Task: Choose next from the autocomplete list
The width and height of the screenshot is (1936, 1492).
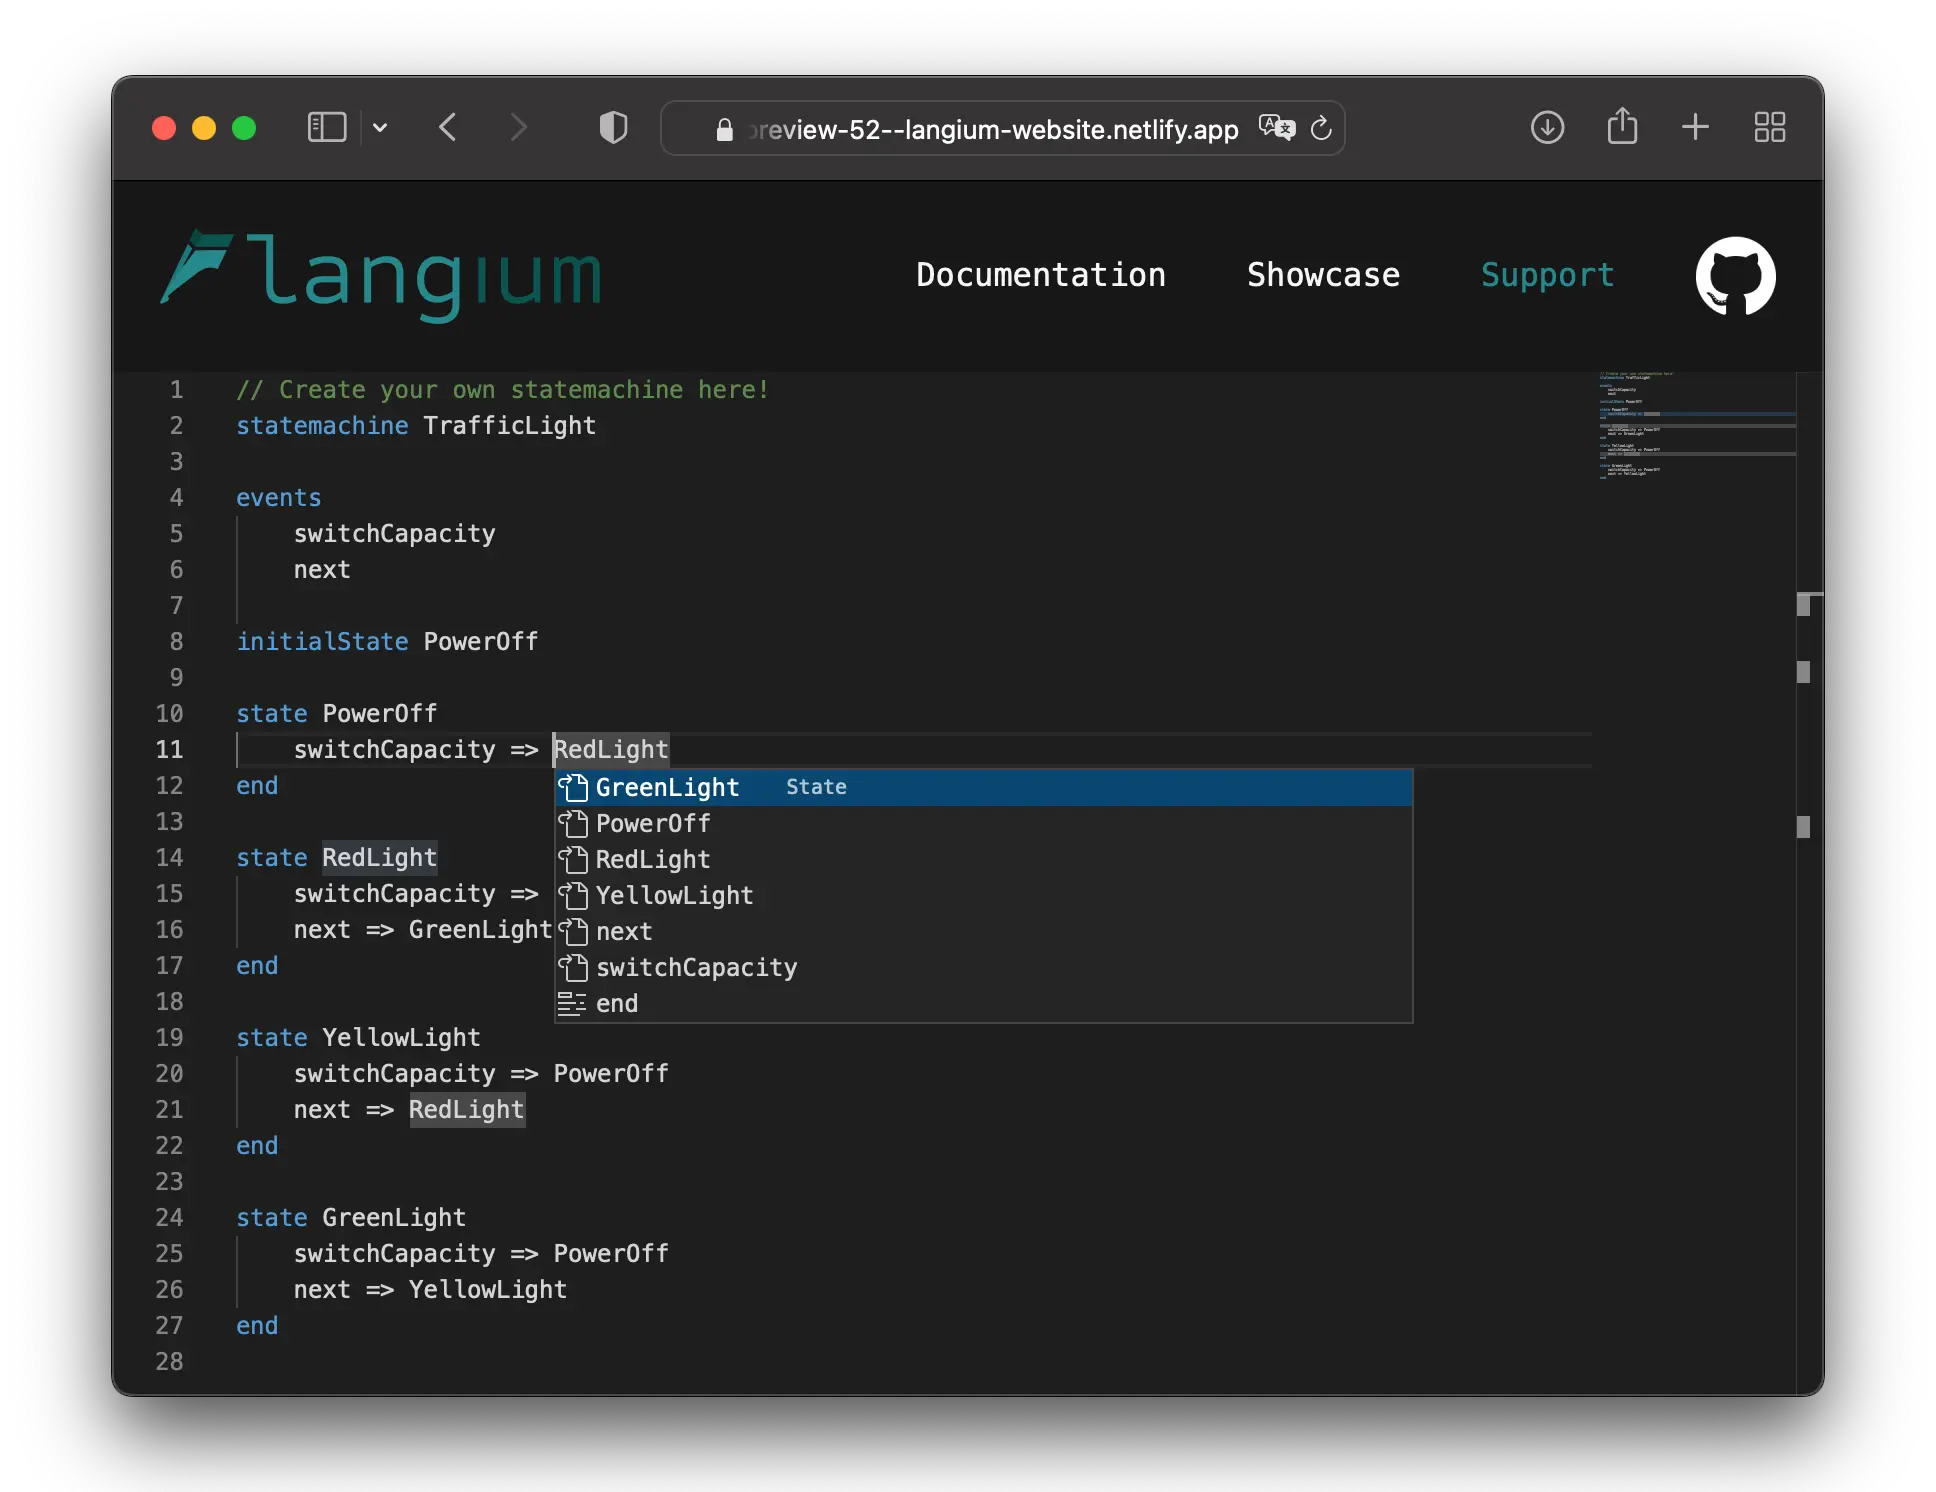Action: (984, 932)
